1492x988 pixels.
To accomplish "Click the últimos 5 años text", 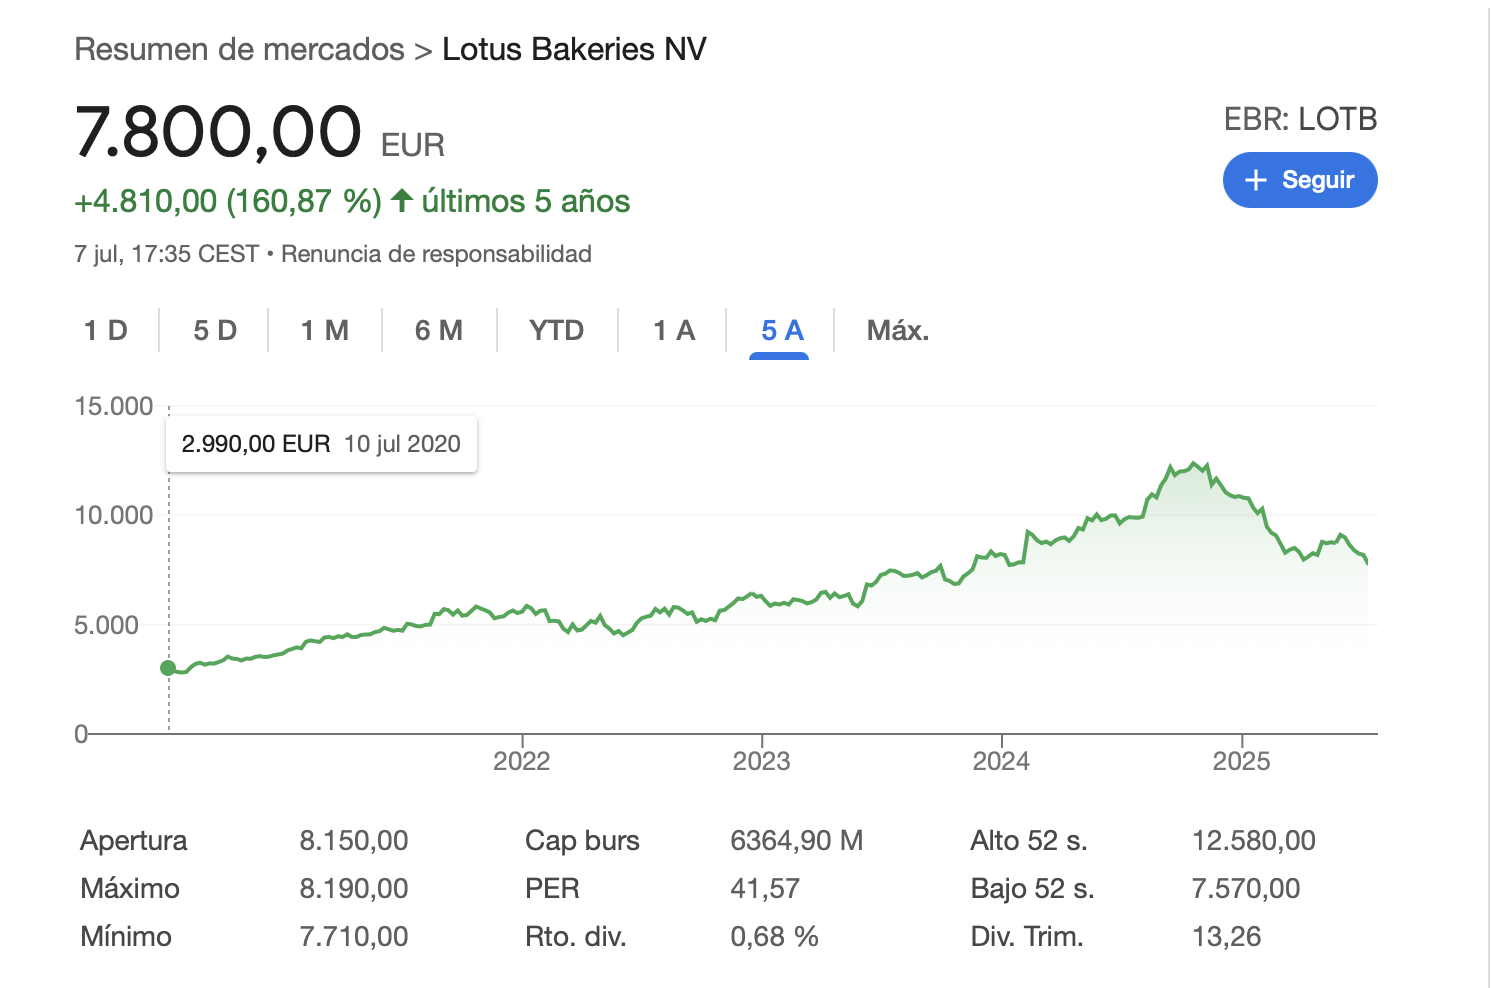I will point(526,201).
